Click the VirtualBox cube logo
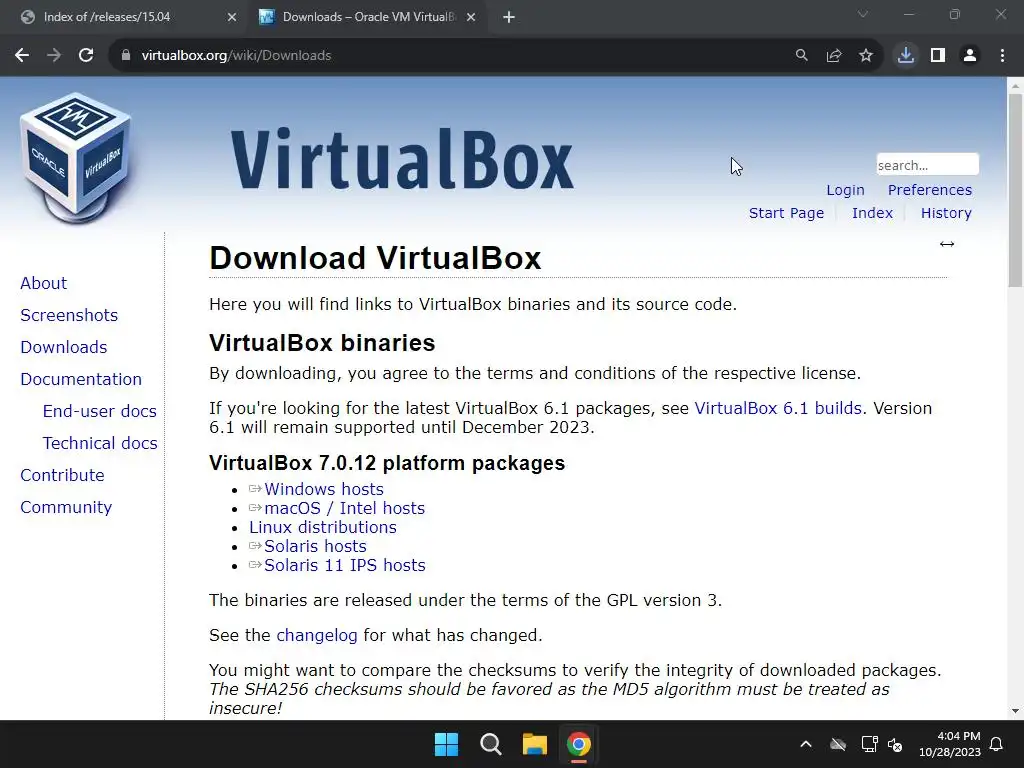The height and width of the screenshot is (768, 1024). pyautogui.click(x=76, y=158)
